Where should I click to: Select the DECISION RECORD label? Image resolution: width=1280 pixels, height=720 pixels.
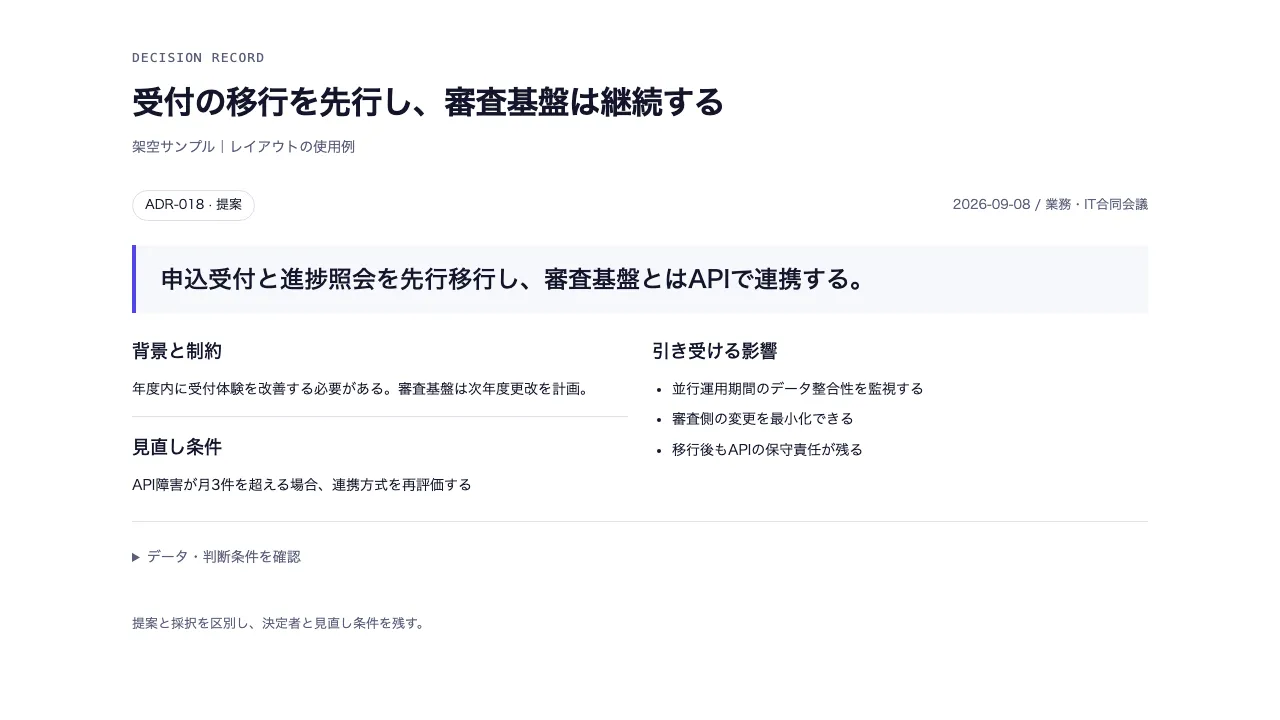point(198,58)
